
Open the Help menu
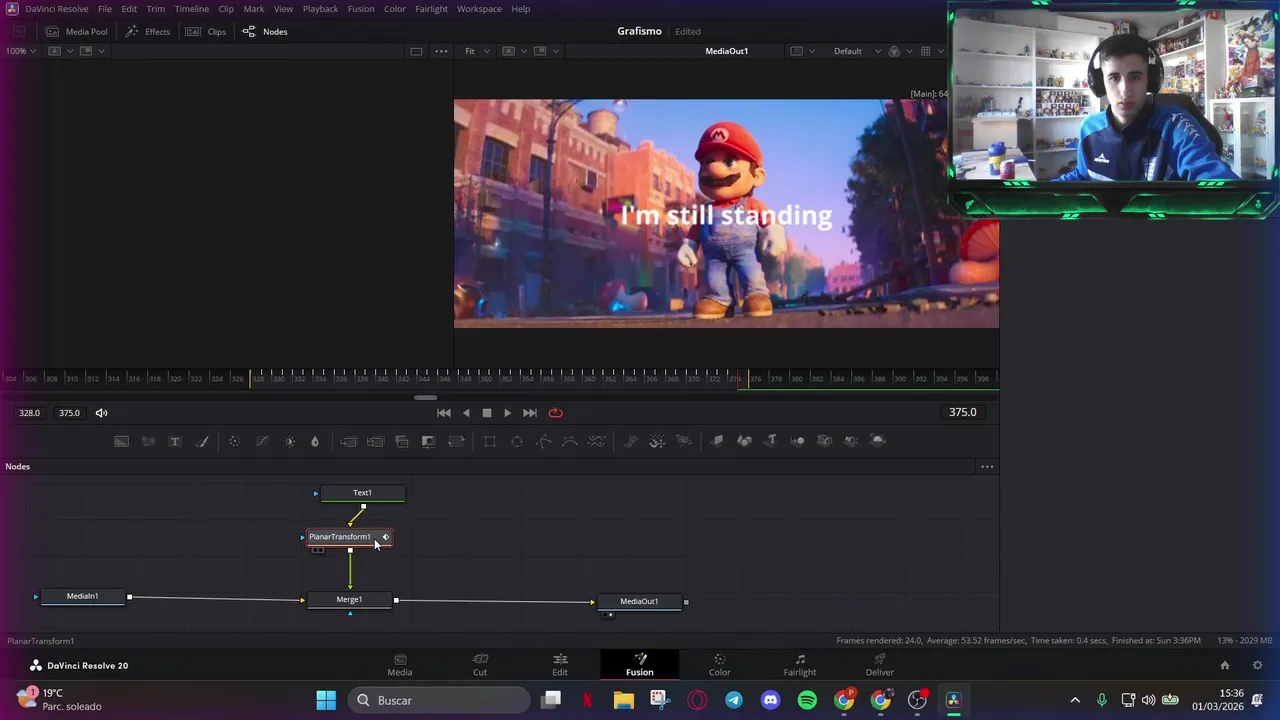[x=521, y=9]
